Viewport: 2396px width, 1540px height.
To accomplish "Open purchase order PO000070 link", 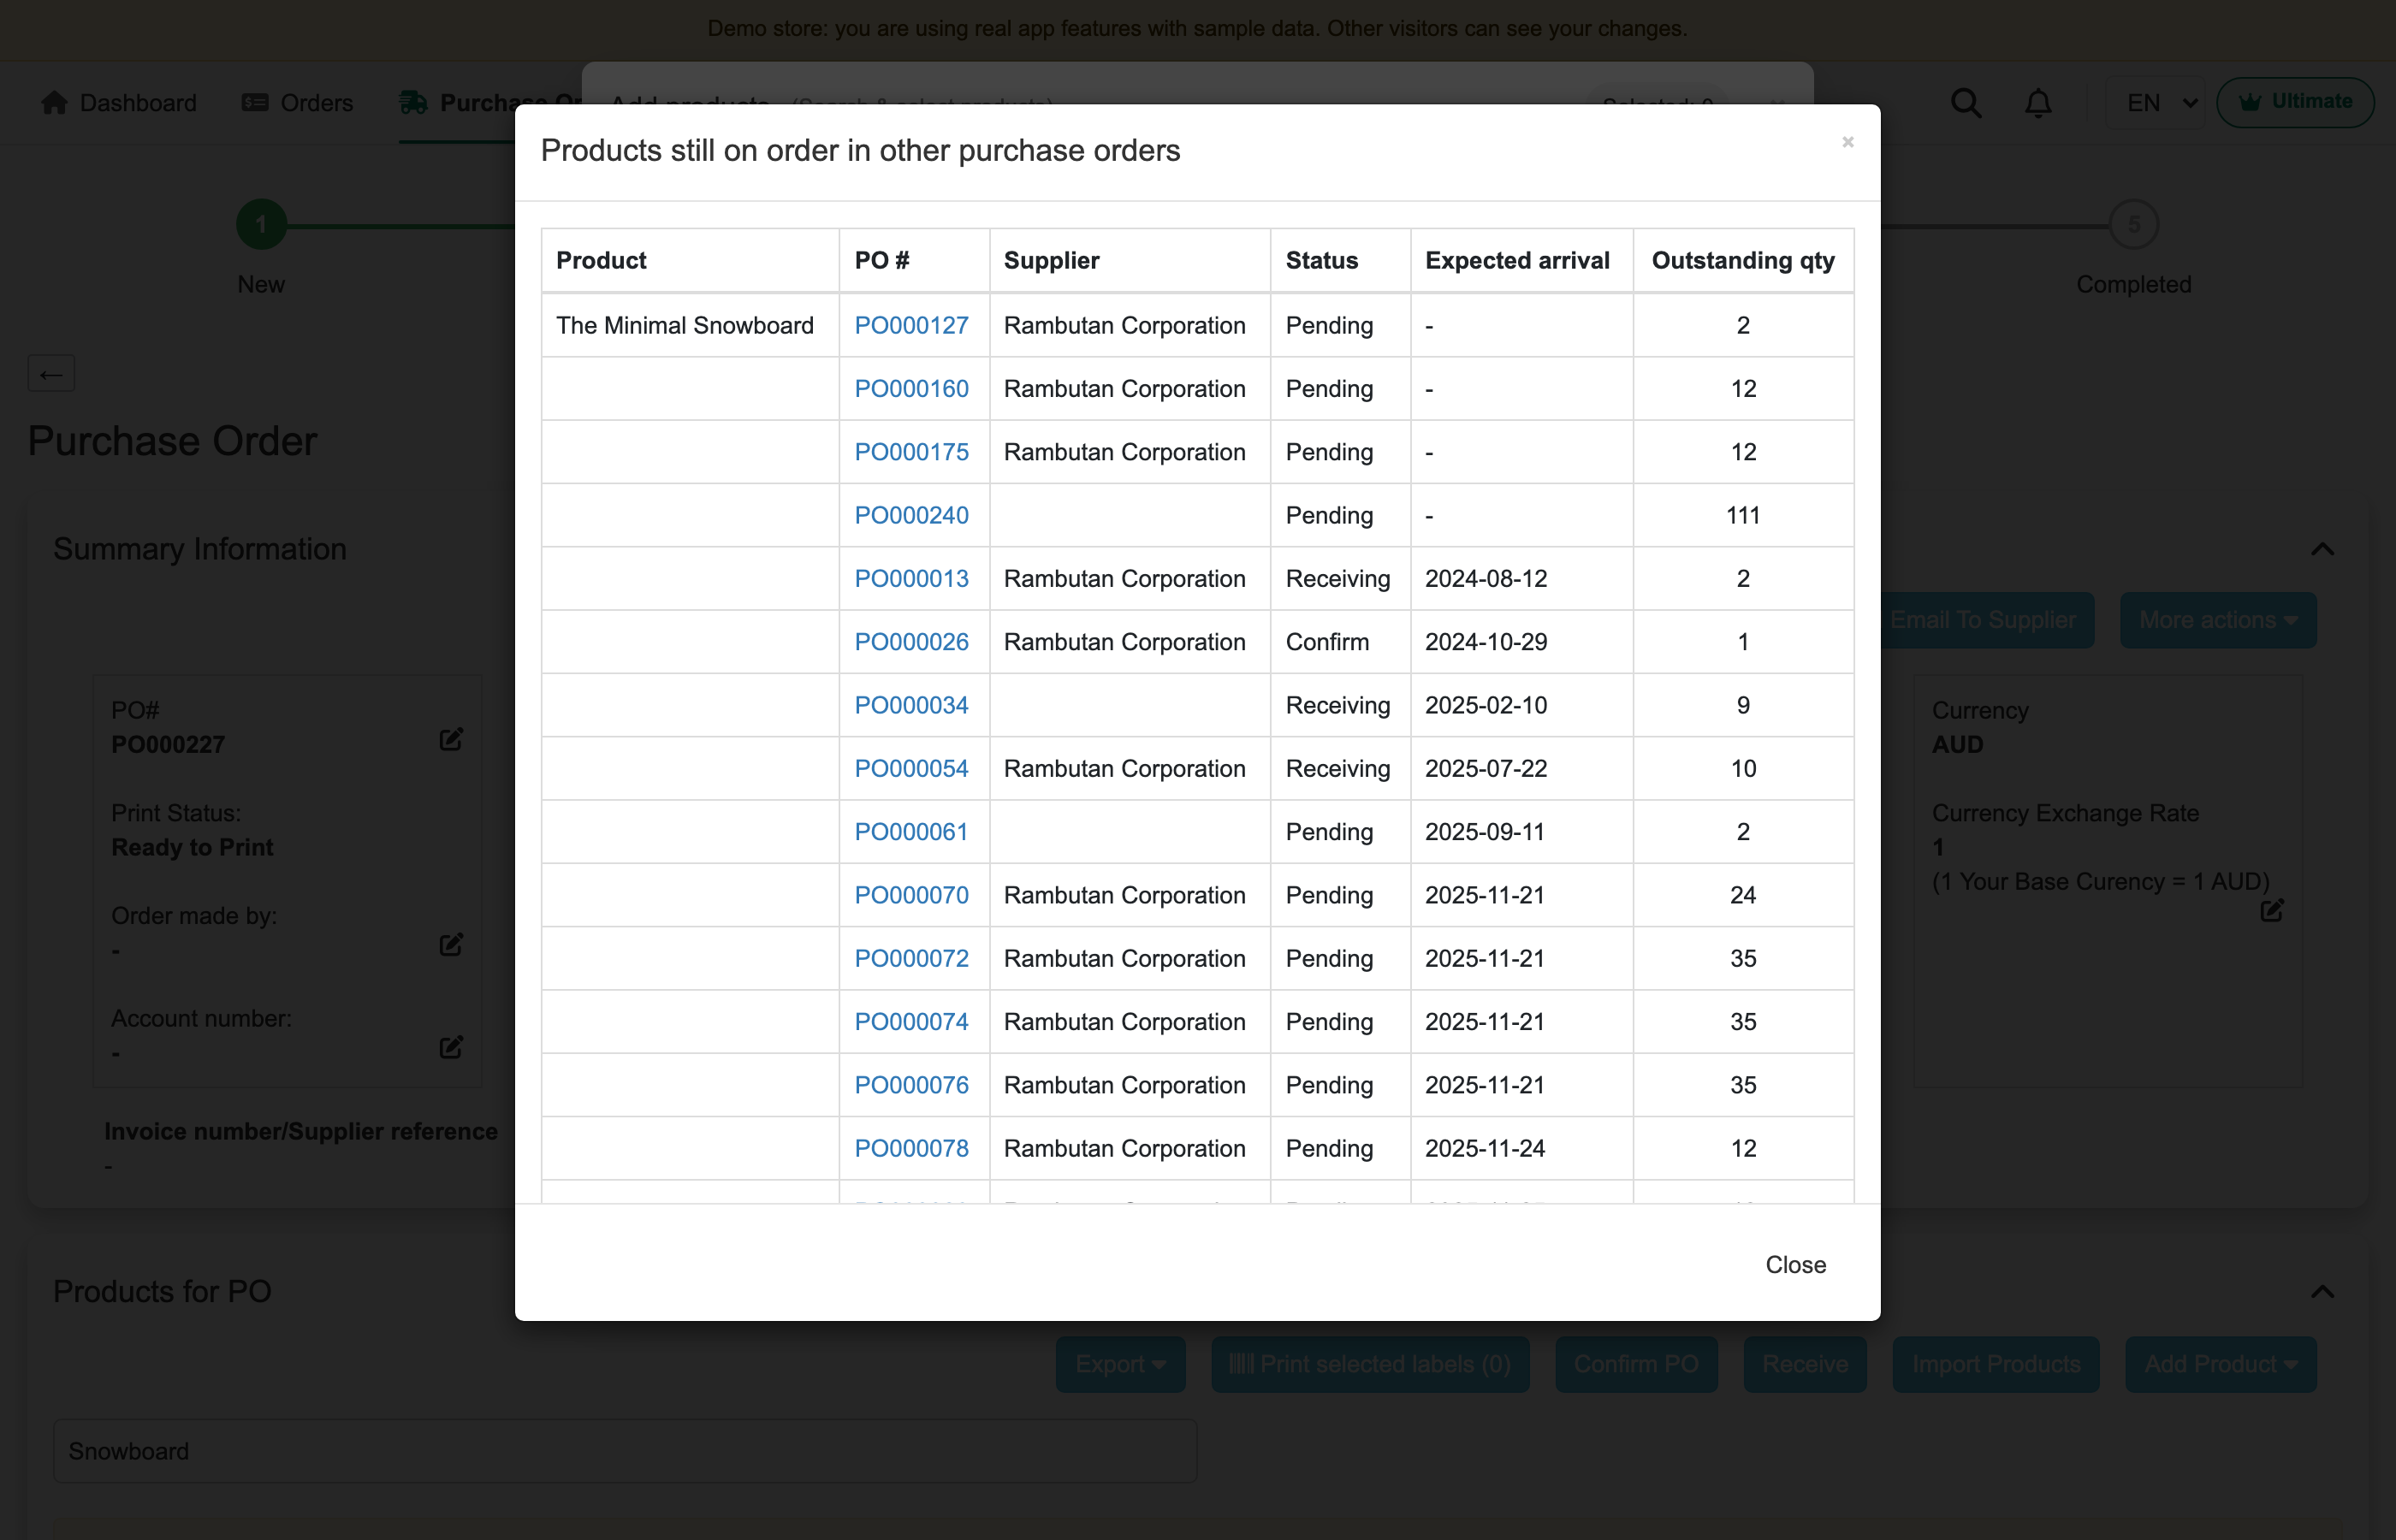I will tap(911, 895).
